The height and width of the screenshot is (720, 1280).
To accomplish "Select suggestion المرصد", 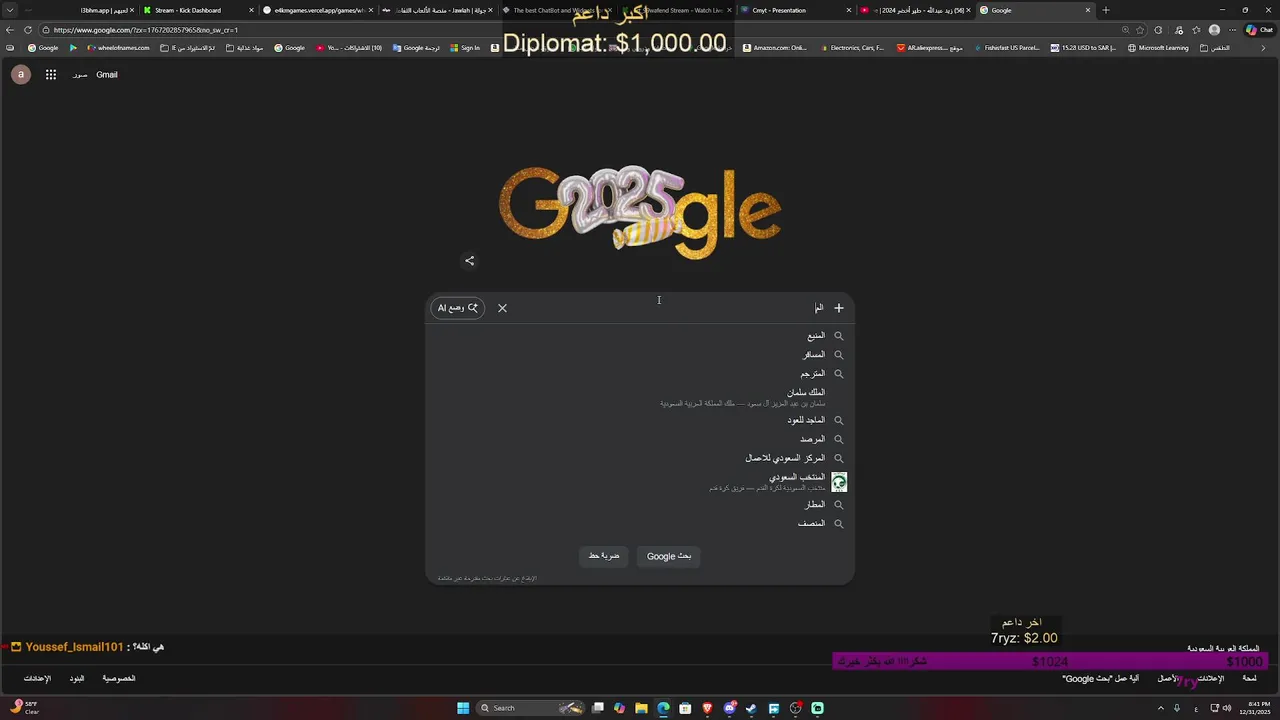I will (640, 439).
